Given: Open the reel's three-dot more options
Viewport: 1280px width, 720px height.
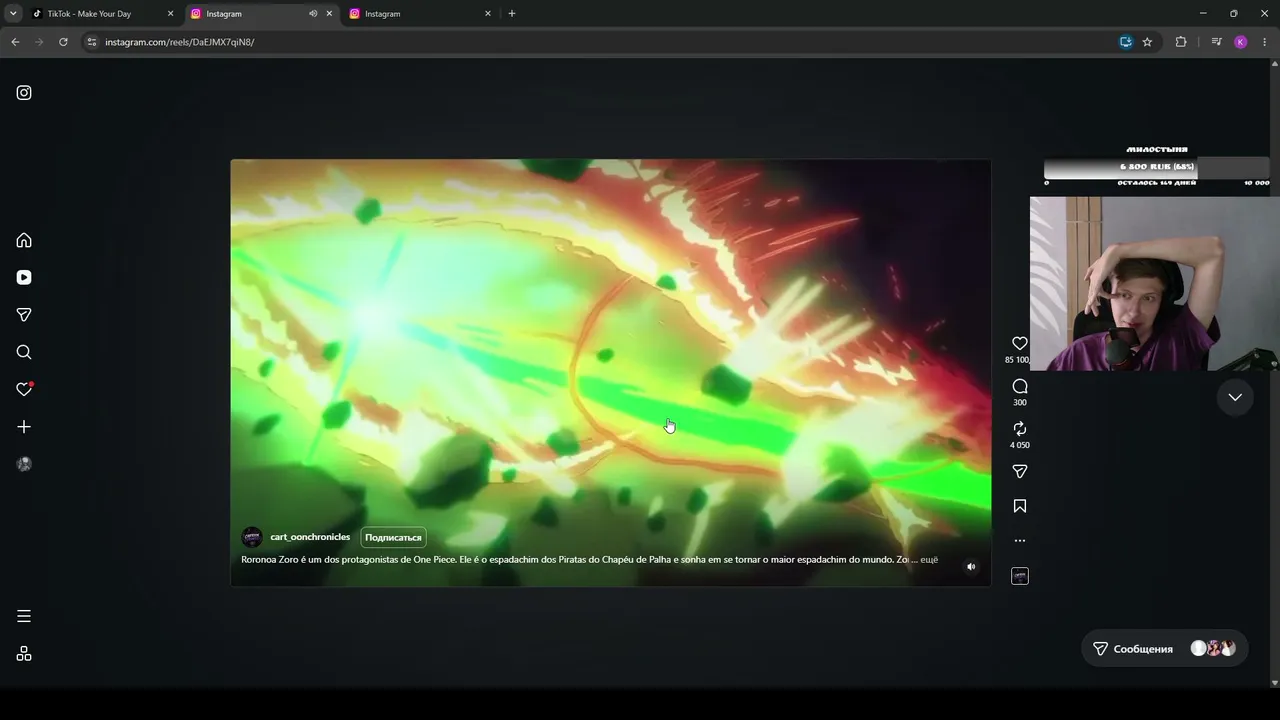Looking at the screenshot, I should tap(1020, 541).
